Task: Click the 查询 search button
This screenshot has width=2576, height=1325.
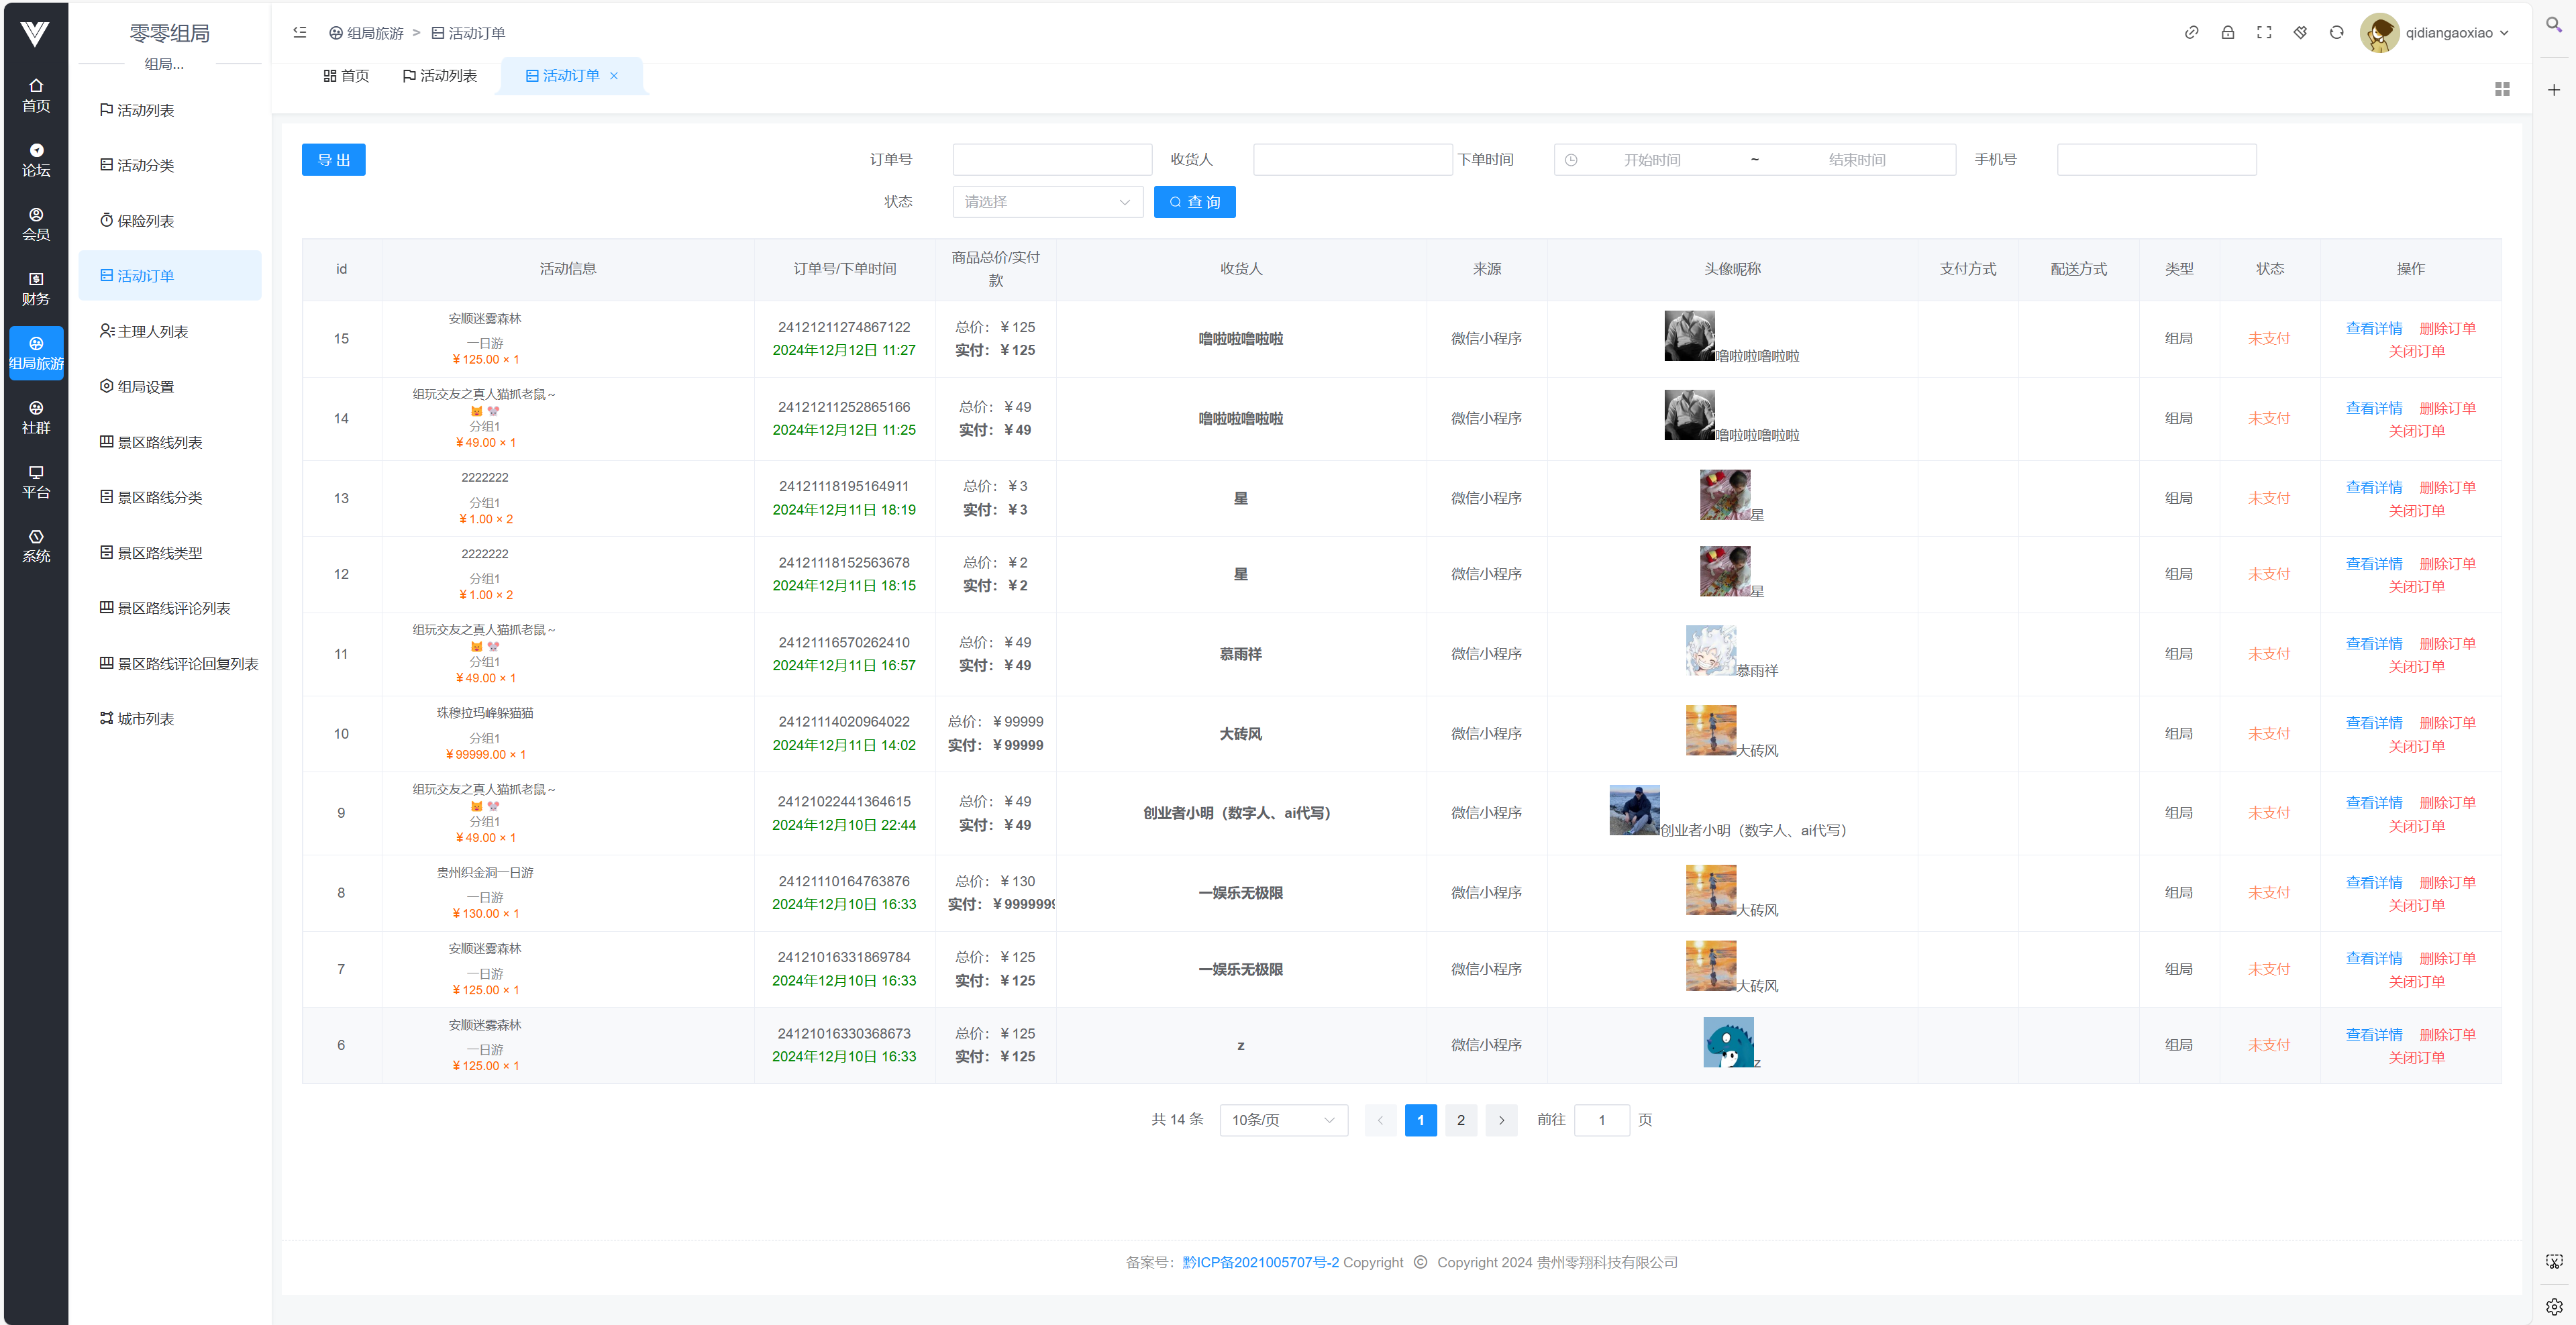Action: click(x=1194, y=202)
